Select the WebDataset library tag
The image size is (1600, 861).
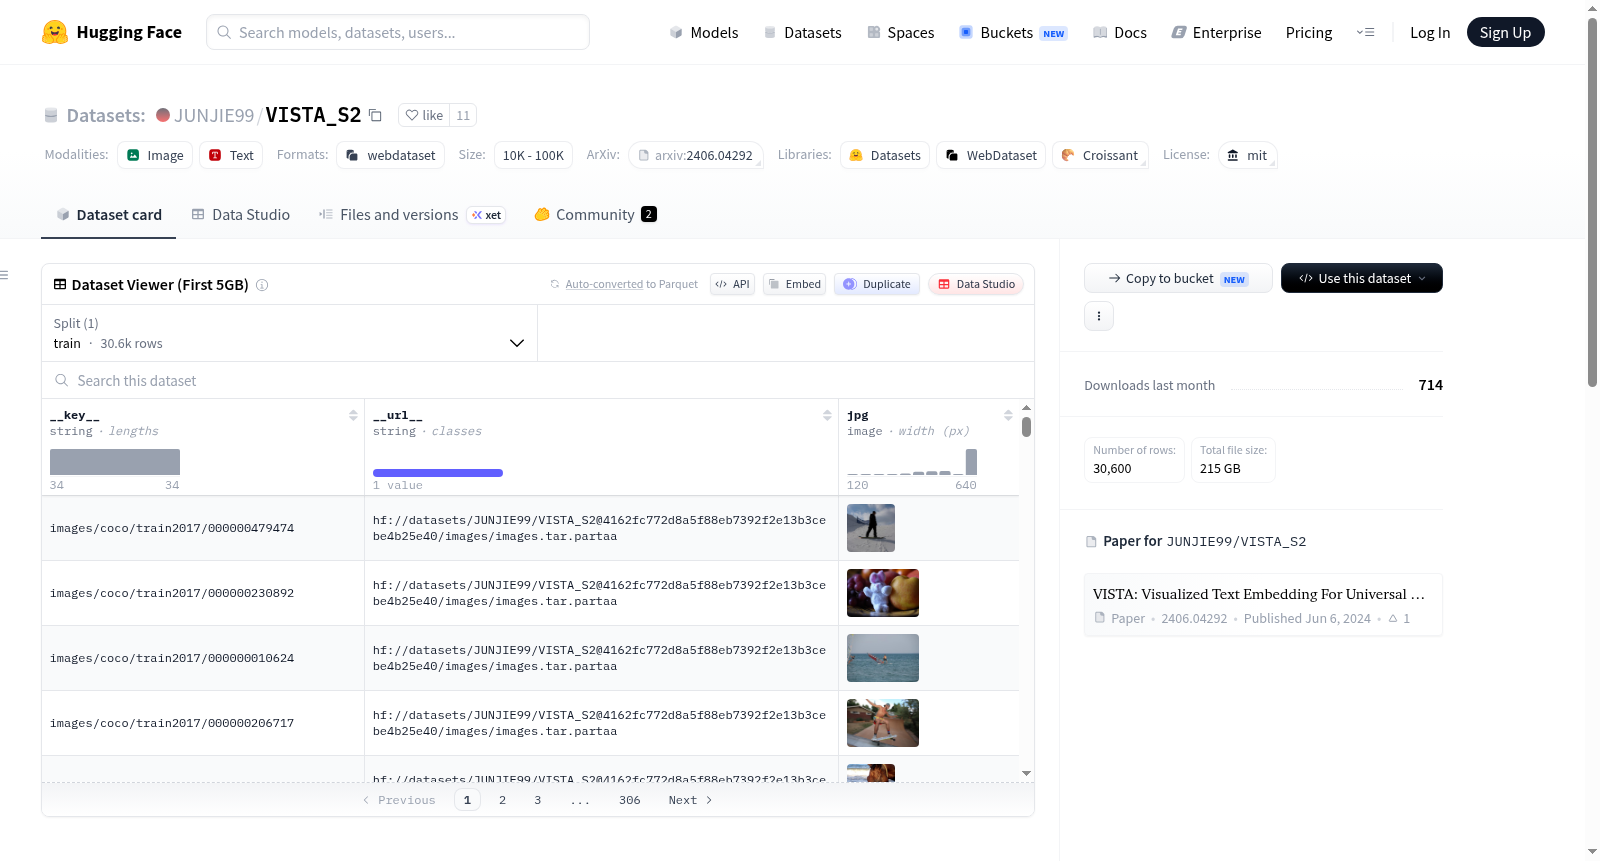pyautogui.click(x=991, y=155)
